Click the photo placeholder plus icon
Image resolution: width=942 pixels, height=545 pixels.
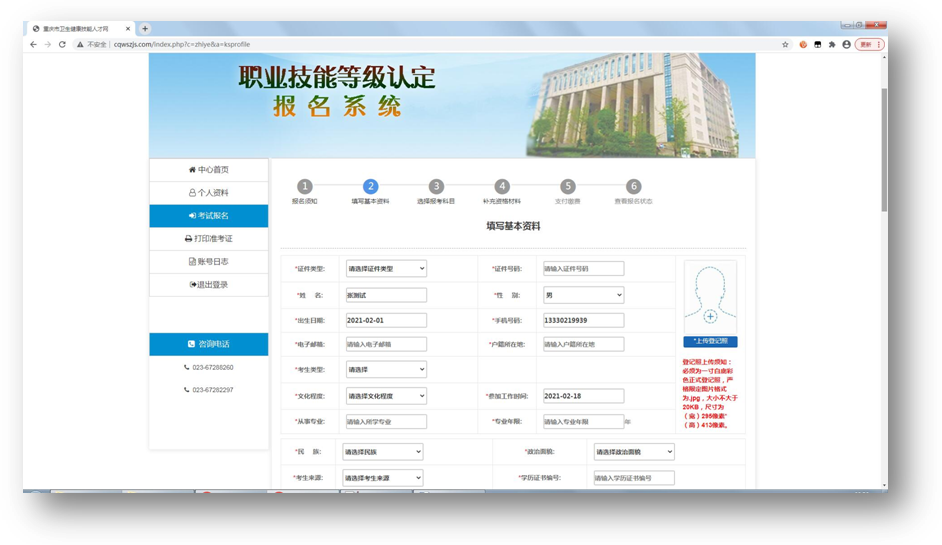pyautogui.click(x=710, y=316)
